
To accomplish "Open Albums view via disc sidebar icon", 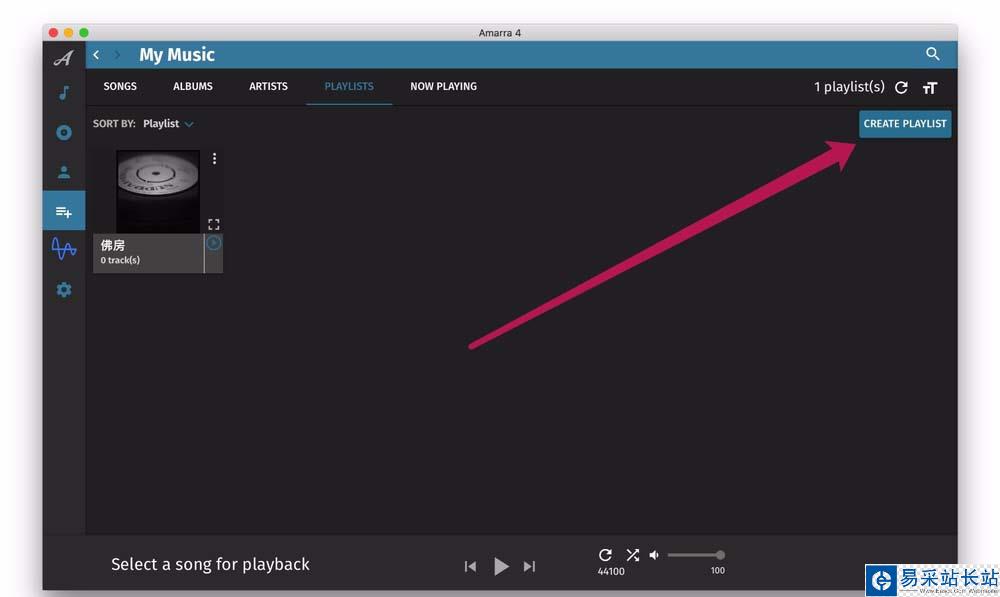I will pyautogui.click(x=64, y=133).
